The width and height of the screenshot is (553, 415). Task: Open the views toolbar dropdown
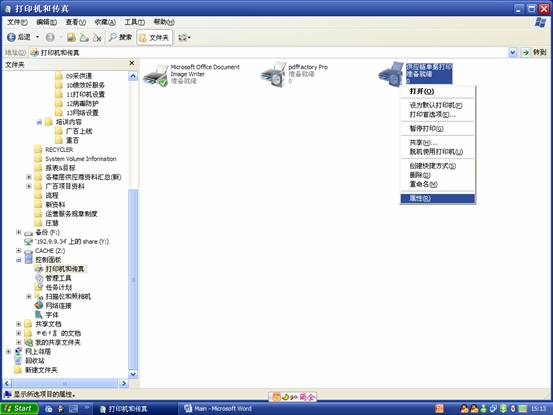point(184,37)
